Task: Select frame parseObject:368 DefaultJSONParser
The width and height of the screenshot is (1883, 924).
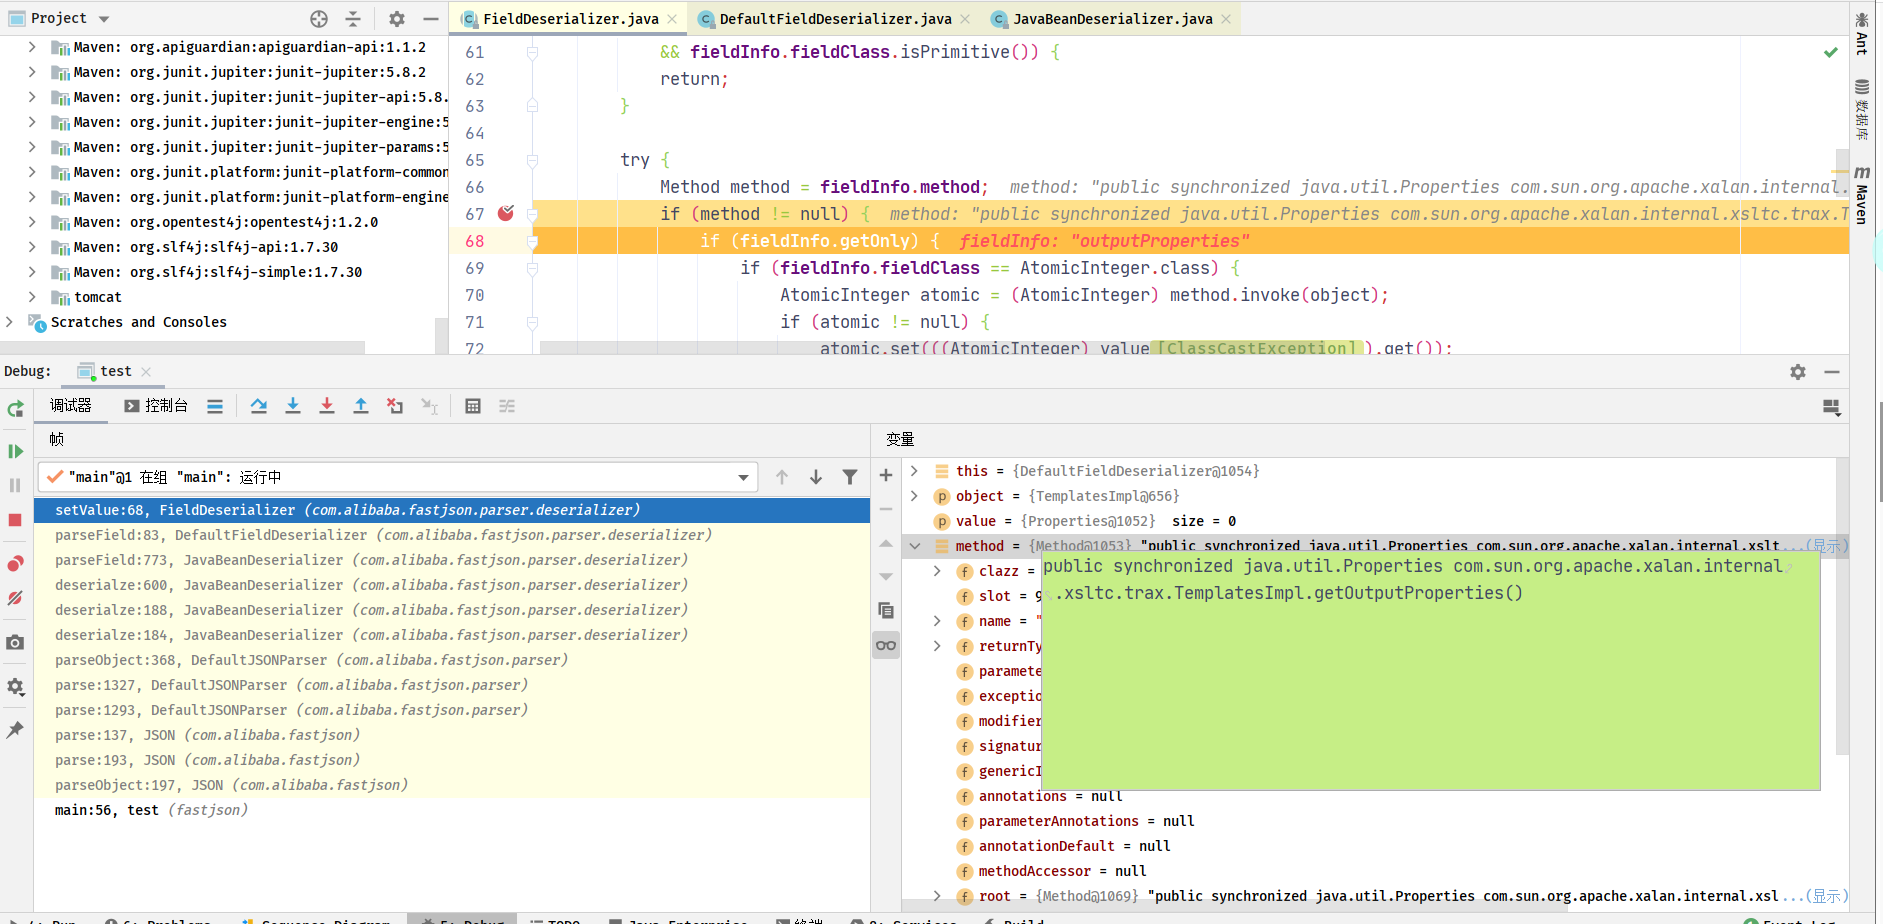Action: [x=452, y=660]
